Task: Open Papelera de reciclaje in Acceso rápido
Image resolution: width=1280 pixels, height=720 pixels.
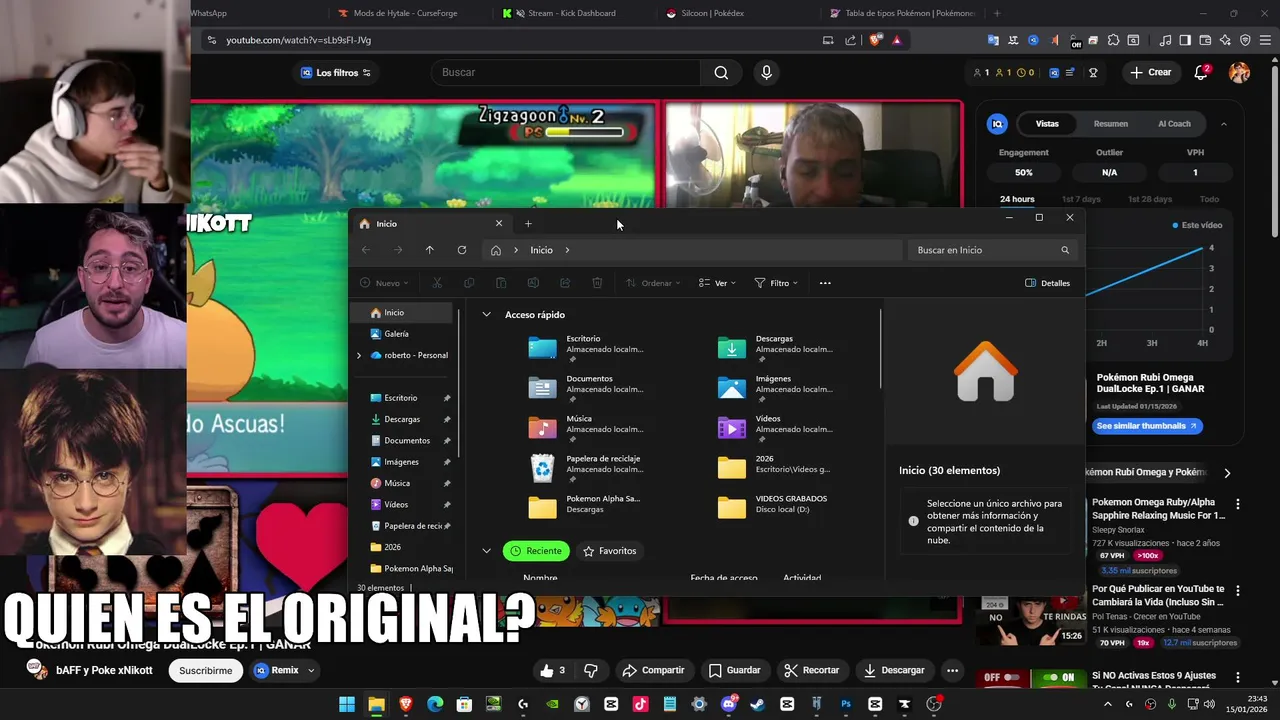Action: [x=585, y=466]
